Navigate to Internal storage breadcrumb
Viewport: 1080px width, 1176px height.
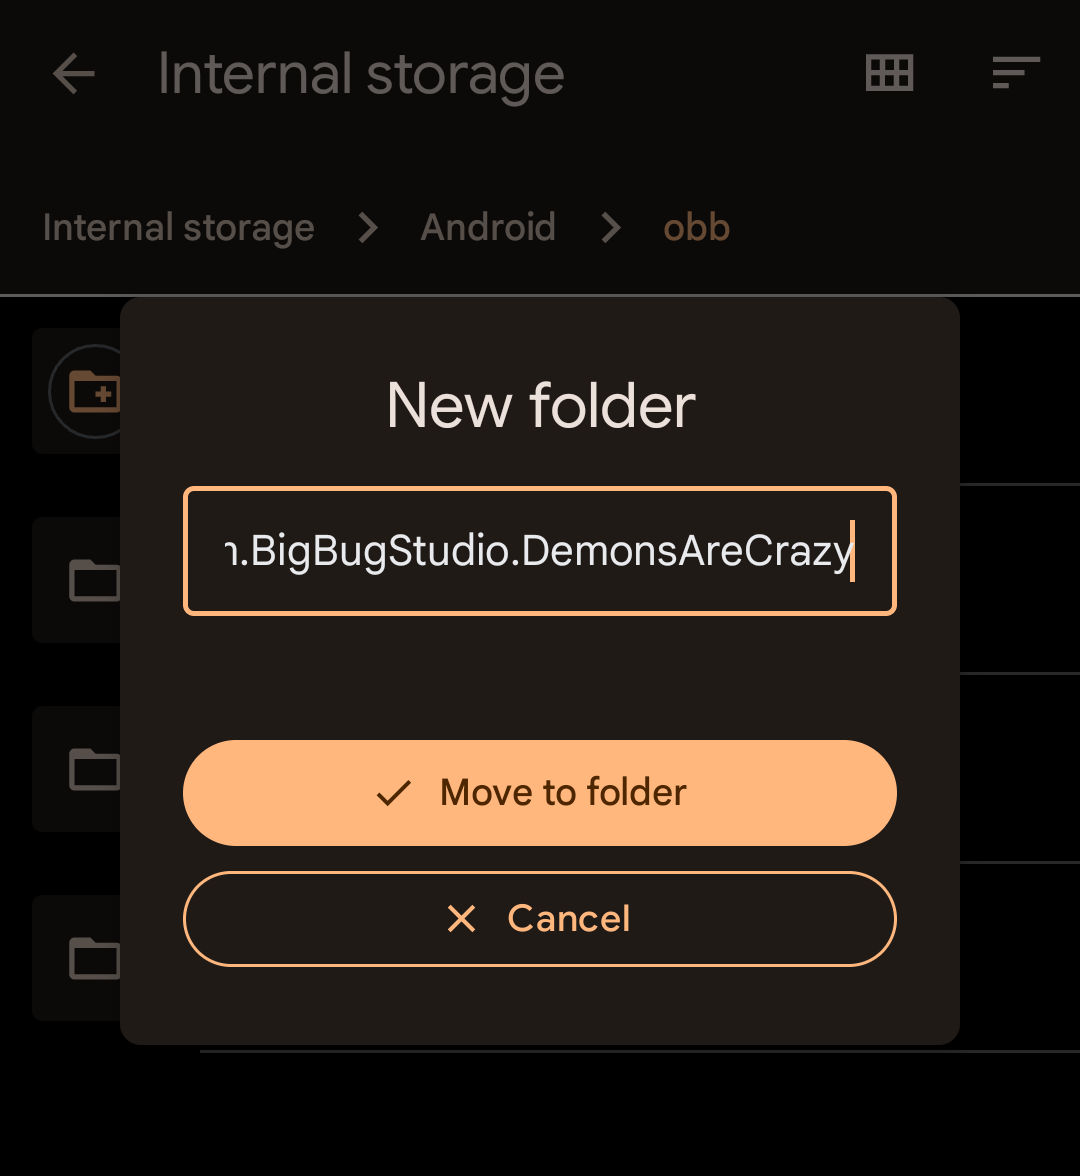pyautogui.click(x=178, y=227)
